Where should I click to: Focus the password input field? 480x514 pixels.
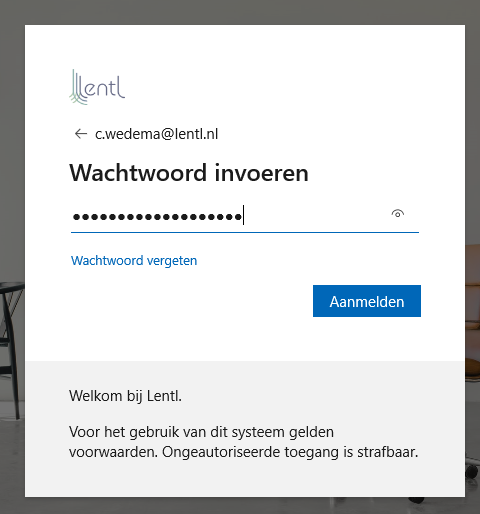(x=245, y=216)
